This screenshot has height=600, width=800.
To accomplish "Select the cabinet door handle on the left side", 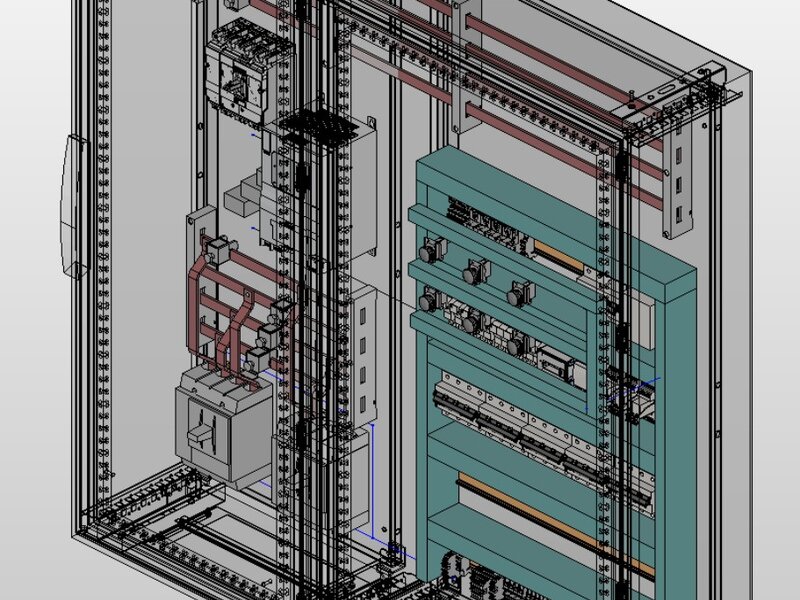I will (74, 207).
